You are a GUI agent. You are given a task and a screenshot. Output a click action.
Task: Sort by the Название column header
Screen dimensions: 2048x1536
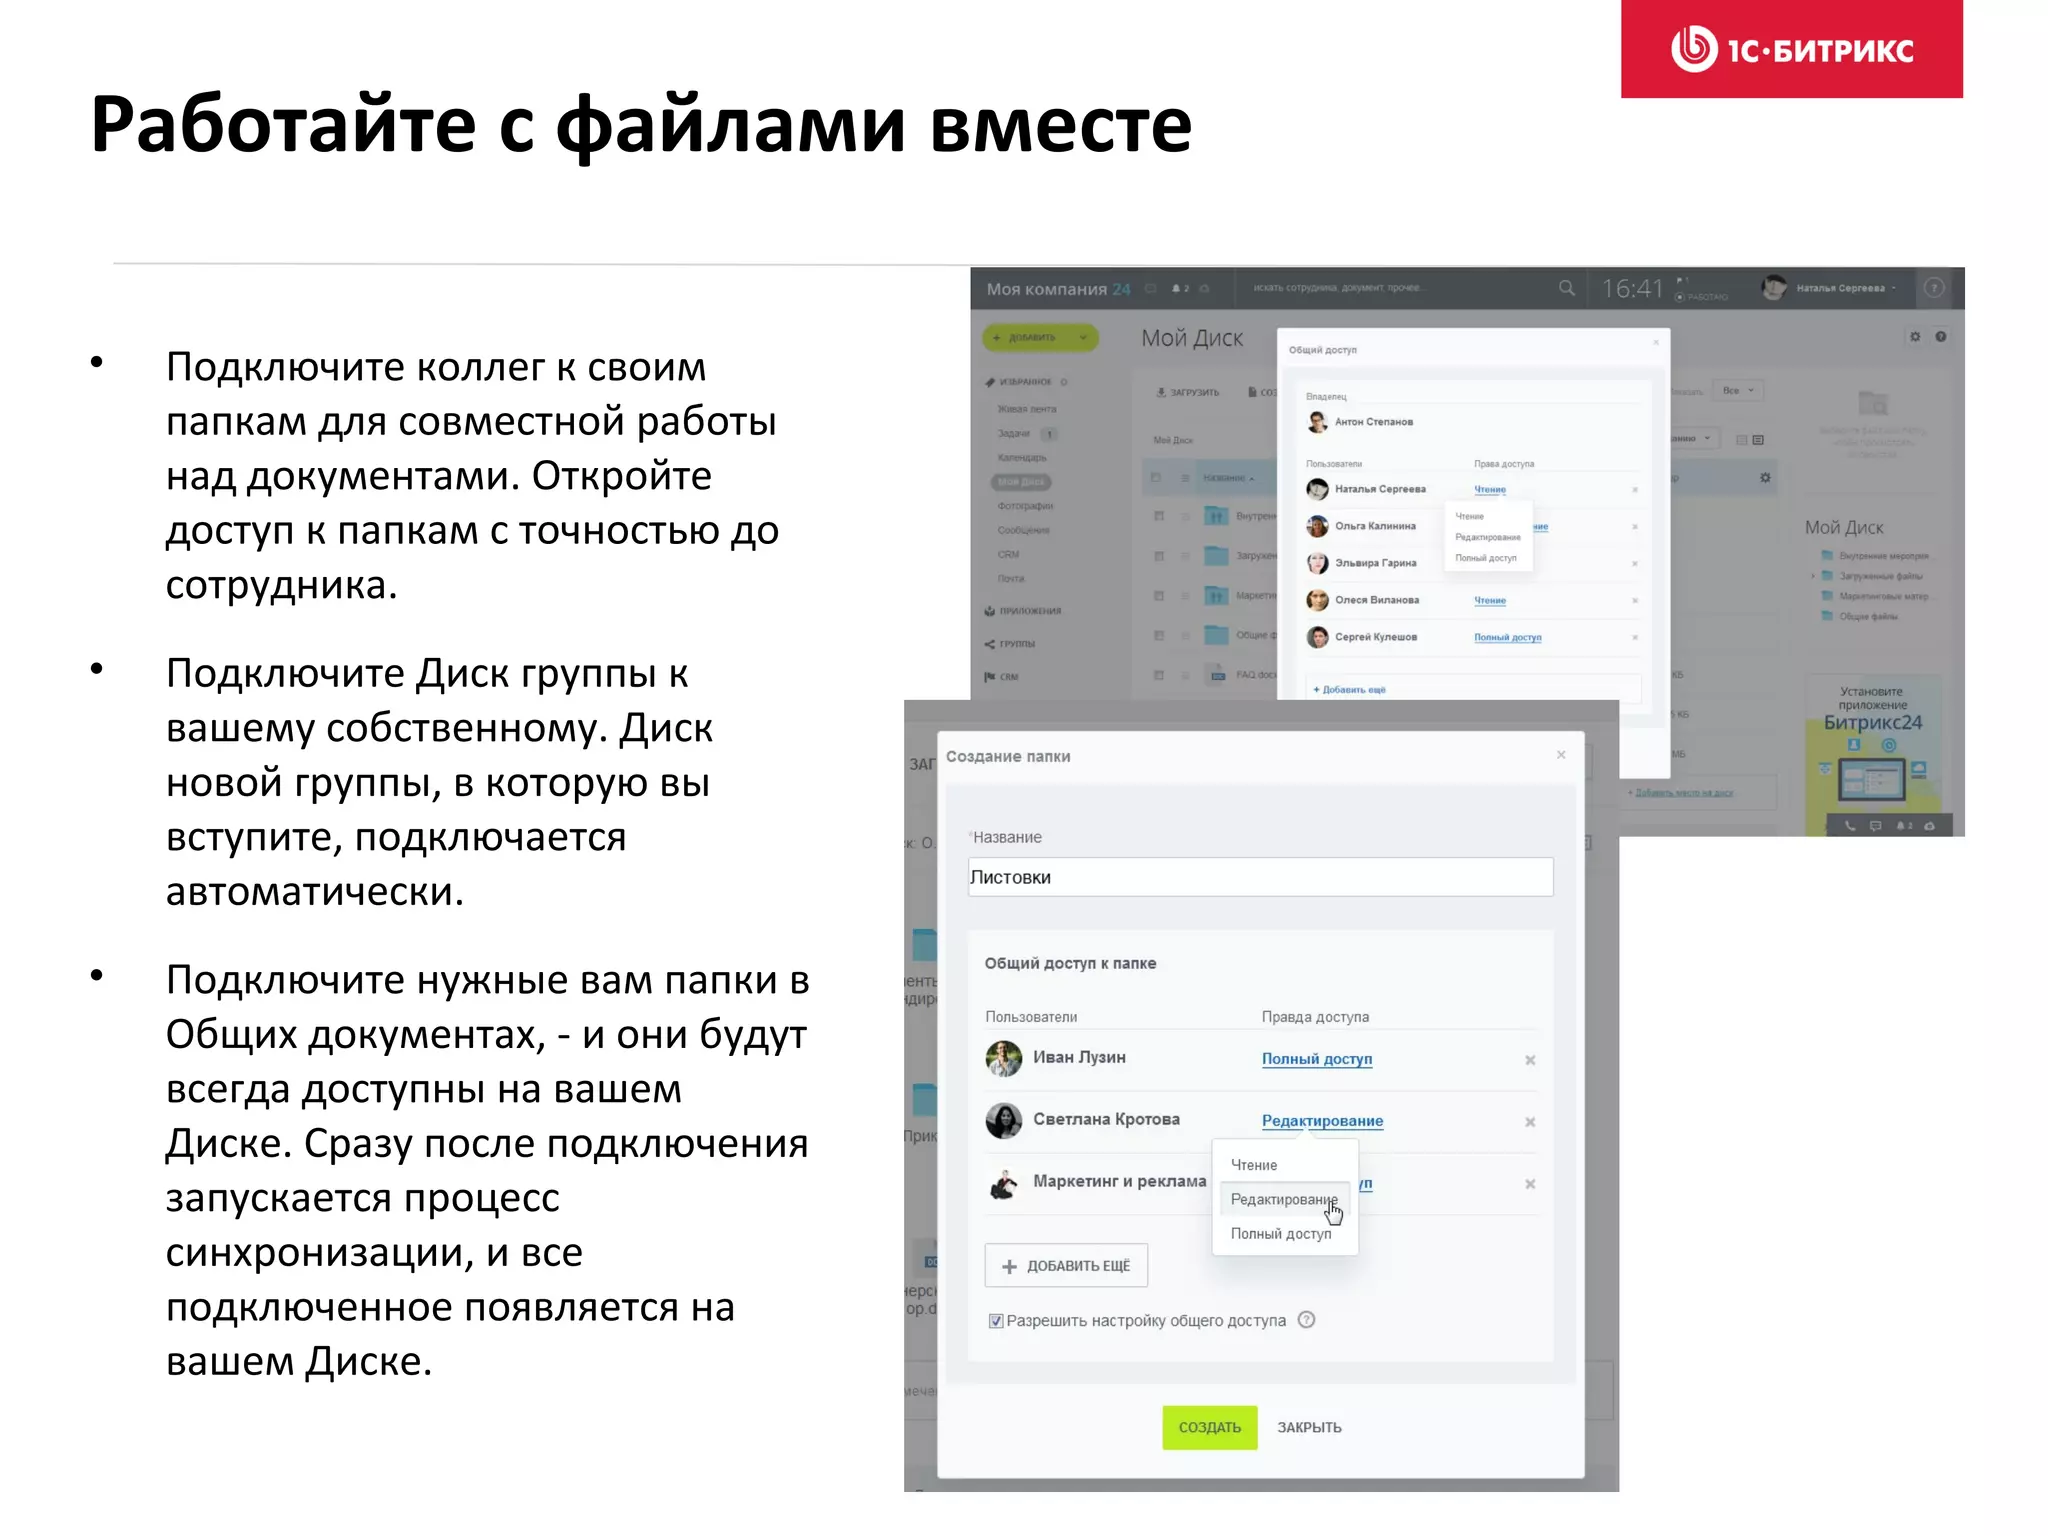(1227, 478)
